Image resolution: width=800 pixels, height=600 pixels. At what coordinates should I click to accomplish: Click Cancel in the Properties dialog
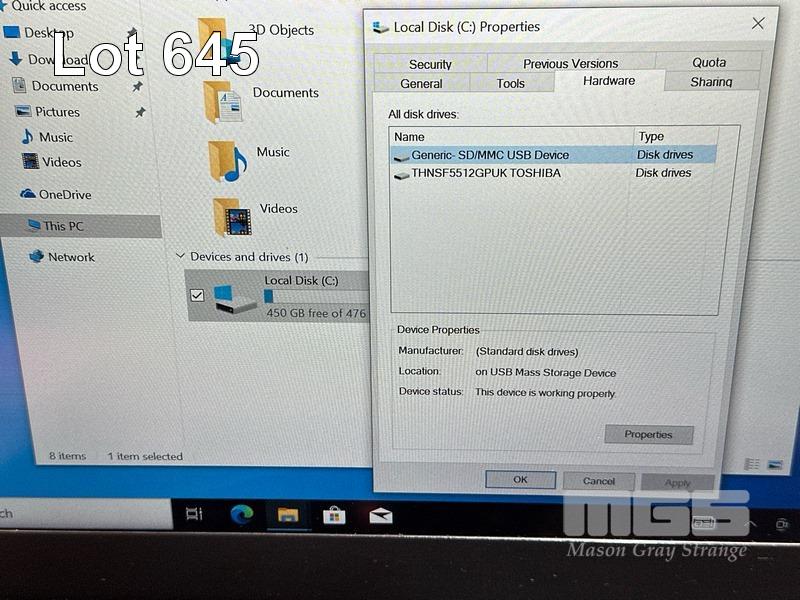[599, 481]
